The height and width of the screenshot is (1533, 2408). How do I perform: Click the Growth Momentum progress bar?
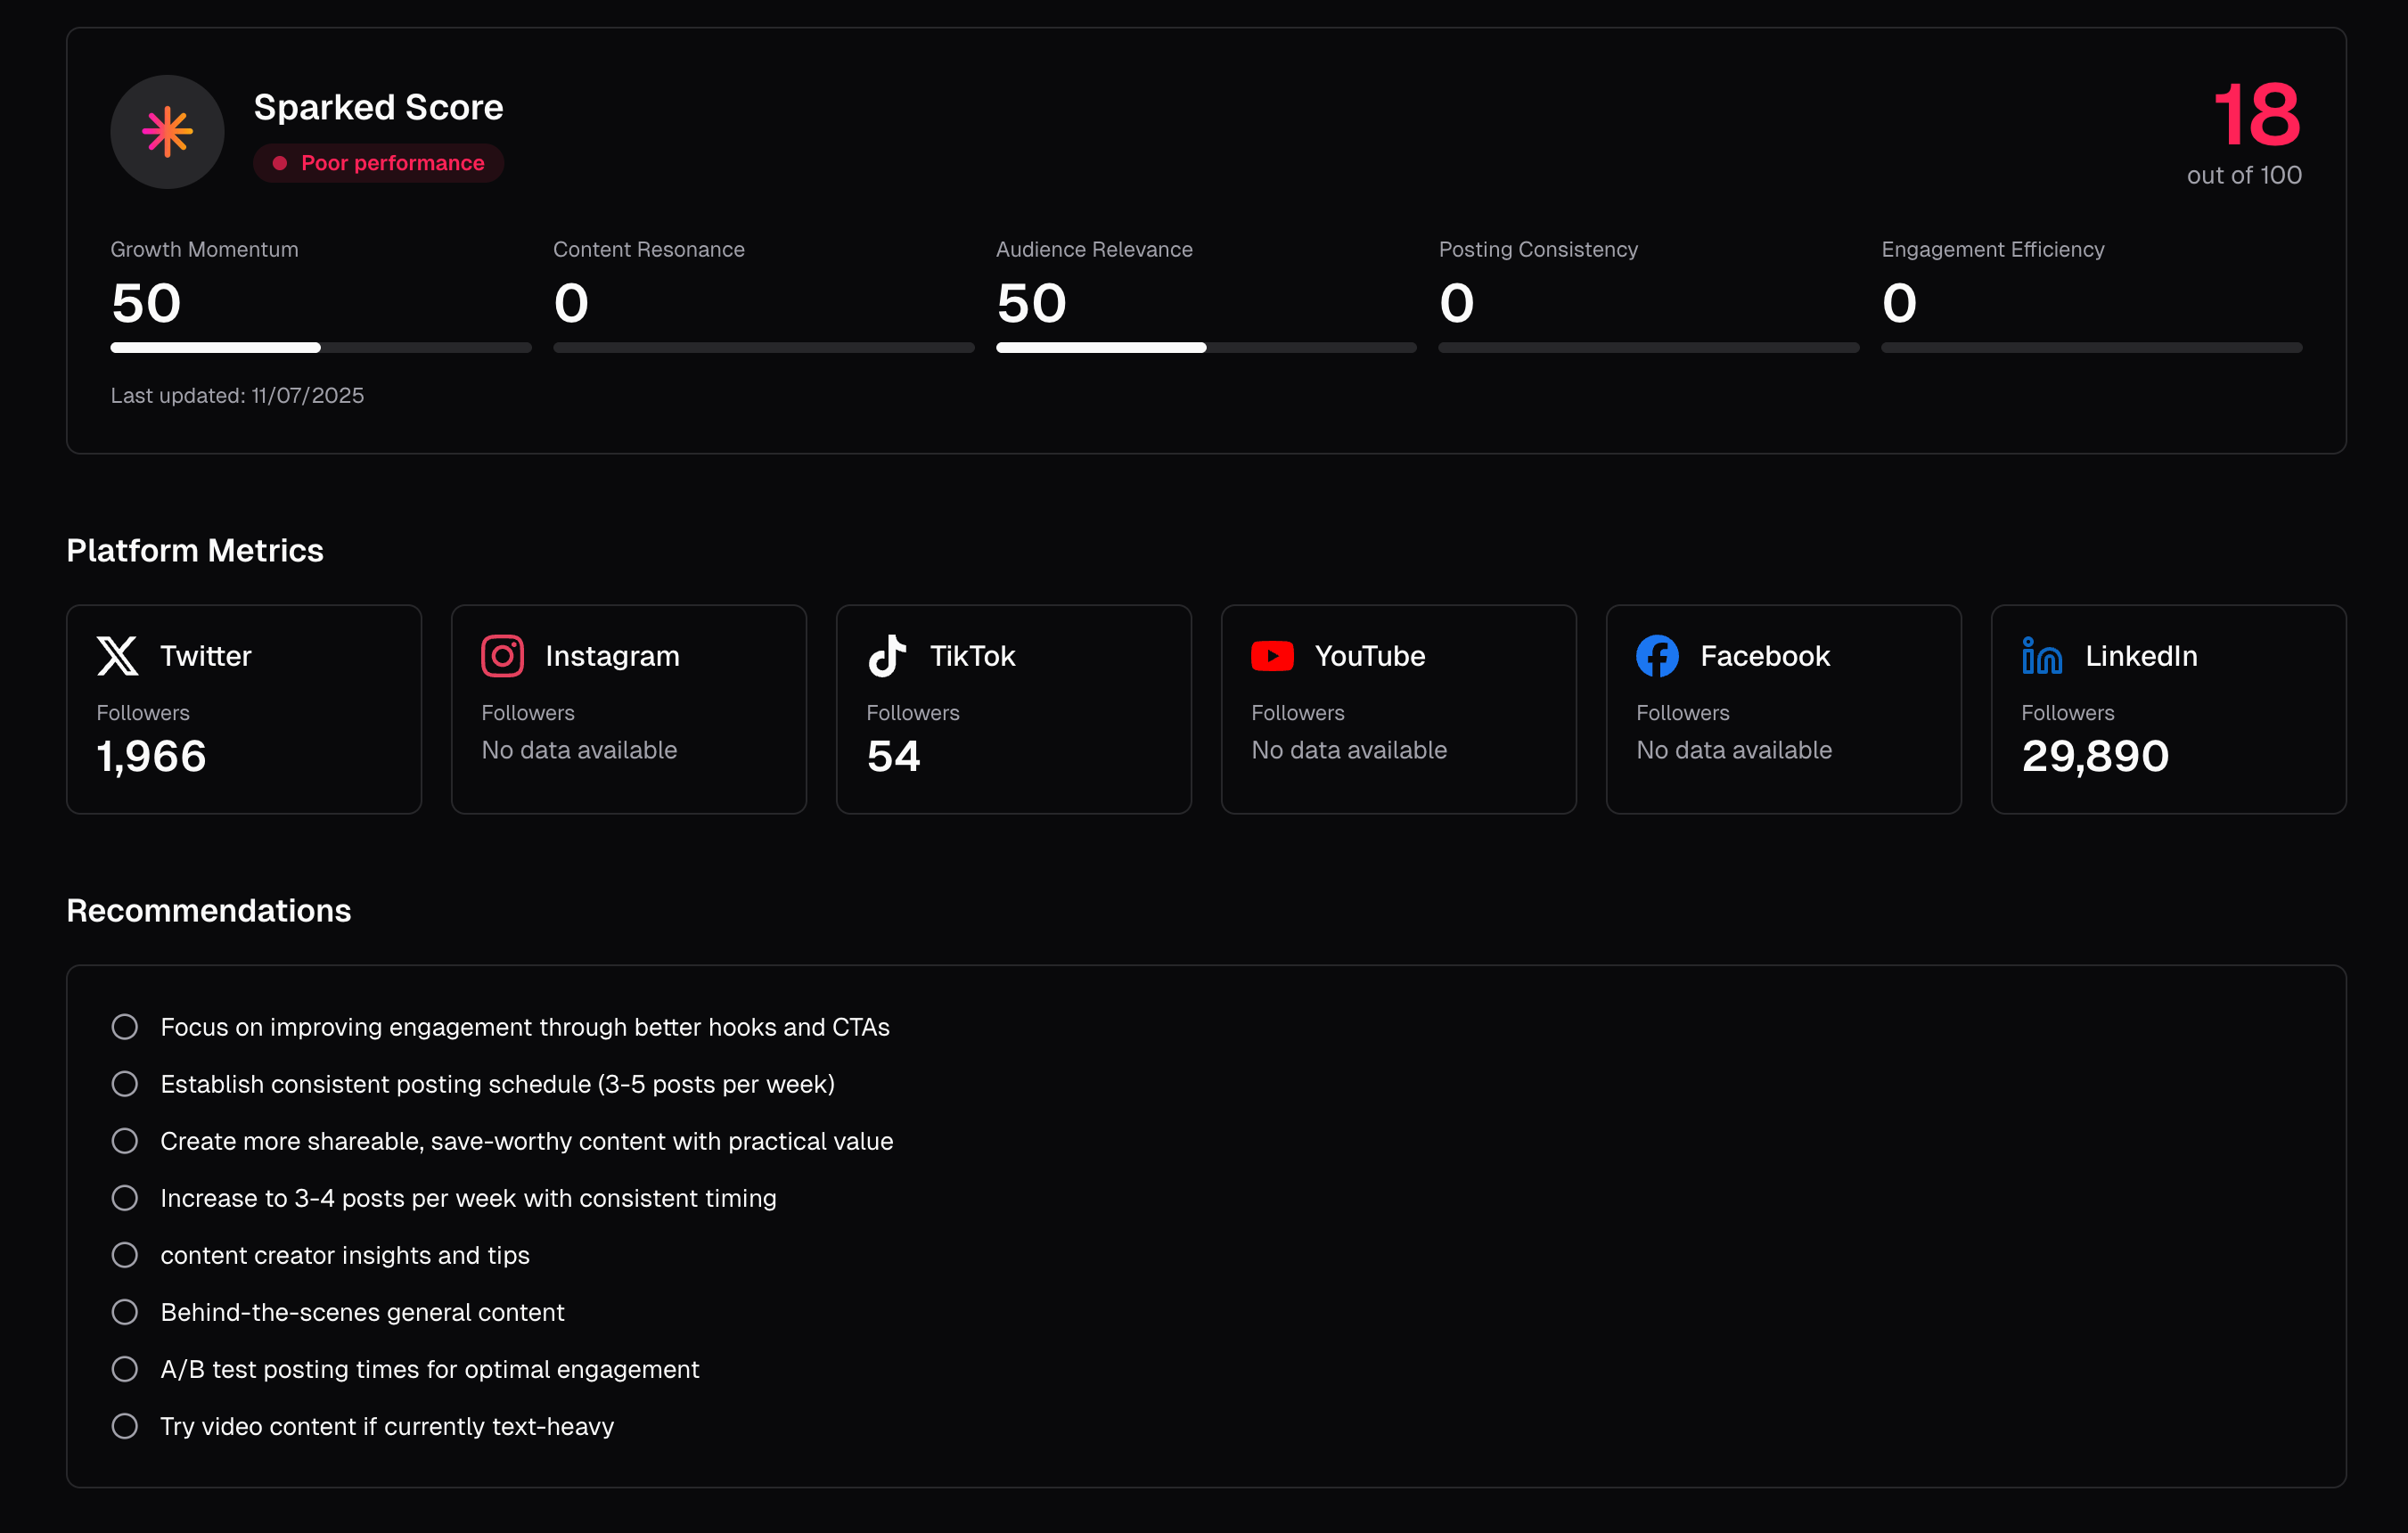(x=320, y=348)
